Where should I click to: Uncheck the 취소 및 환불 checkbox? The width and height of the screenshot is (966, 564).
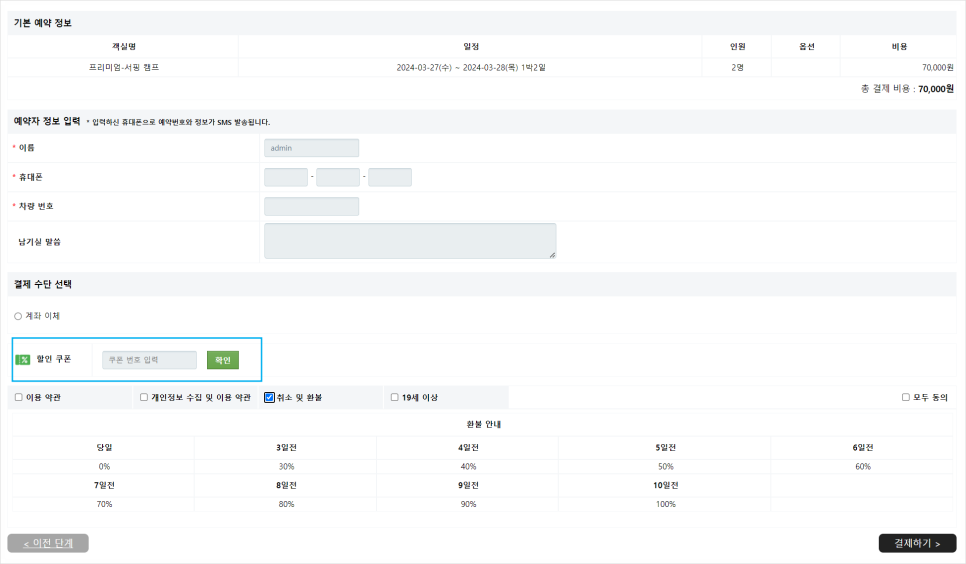pyautogui.click(x=269, y=398)
